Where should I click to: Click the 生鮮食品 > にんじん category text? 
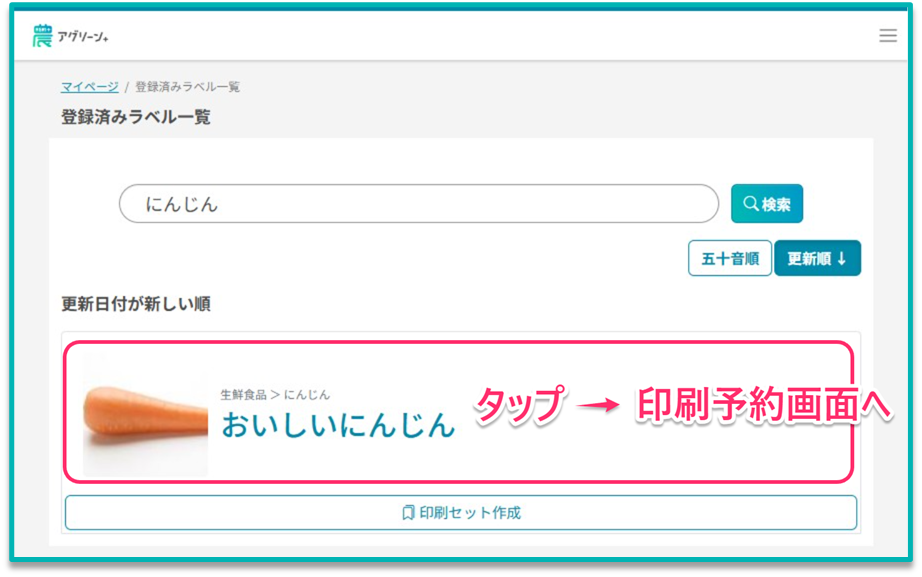[275, 394]
